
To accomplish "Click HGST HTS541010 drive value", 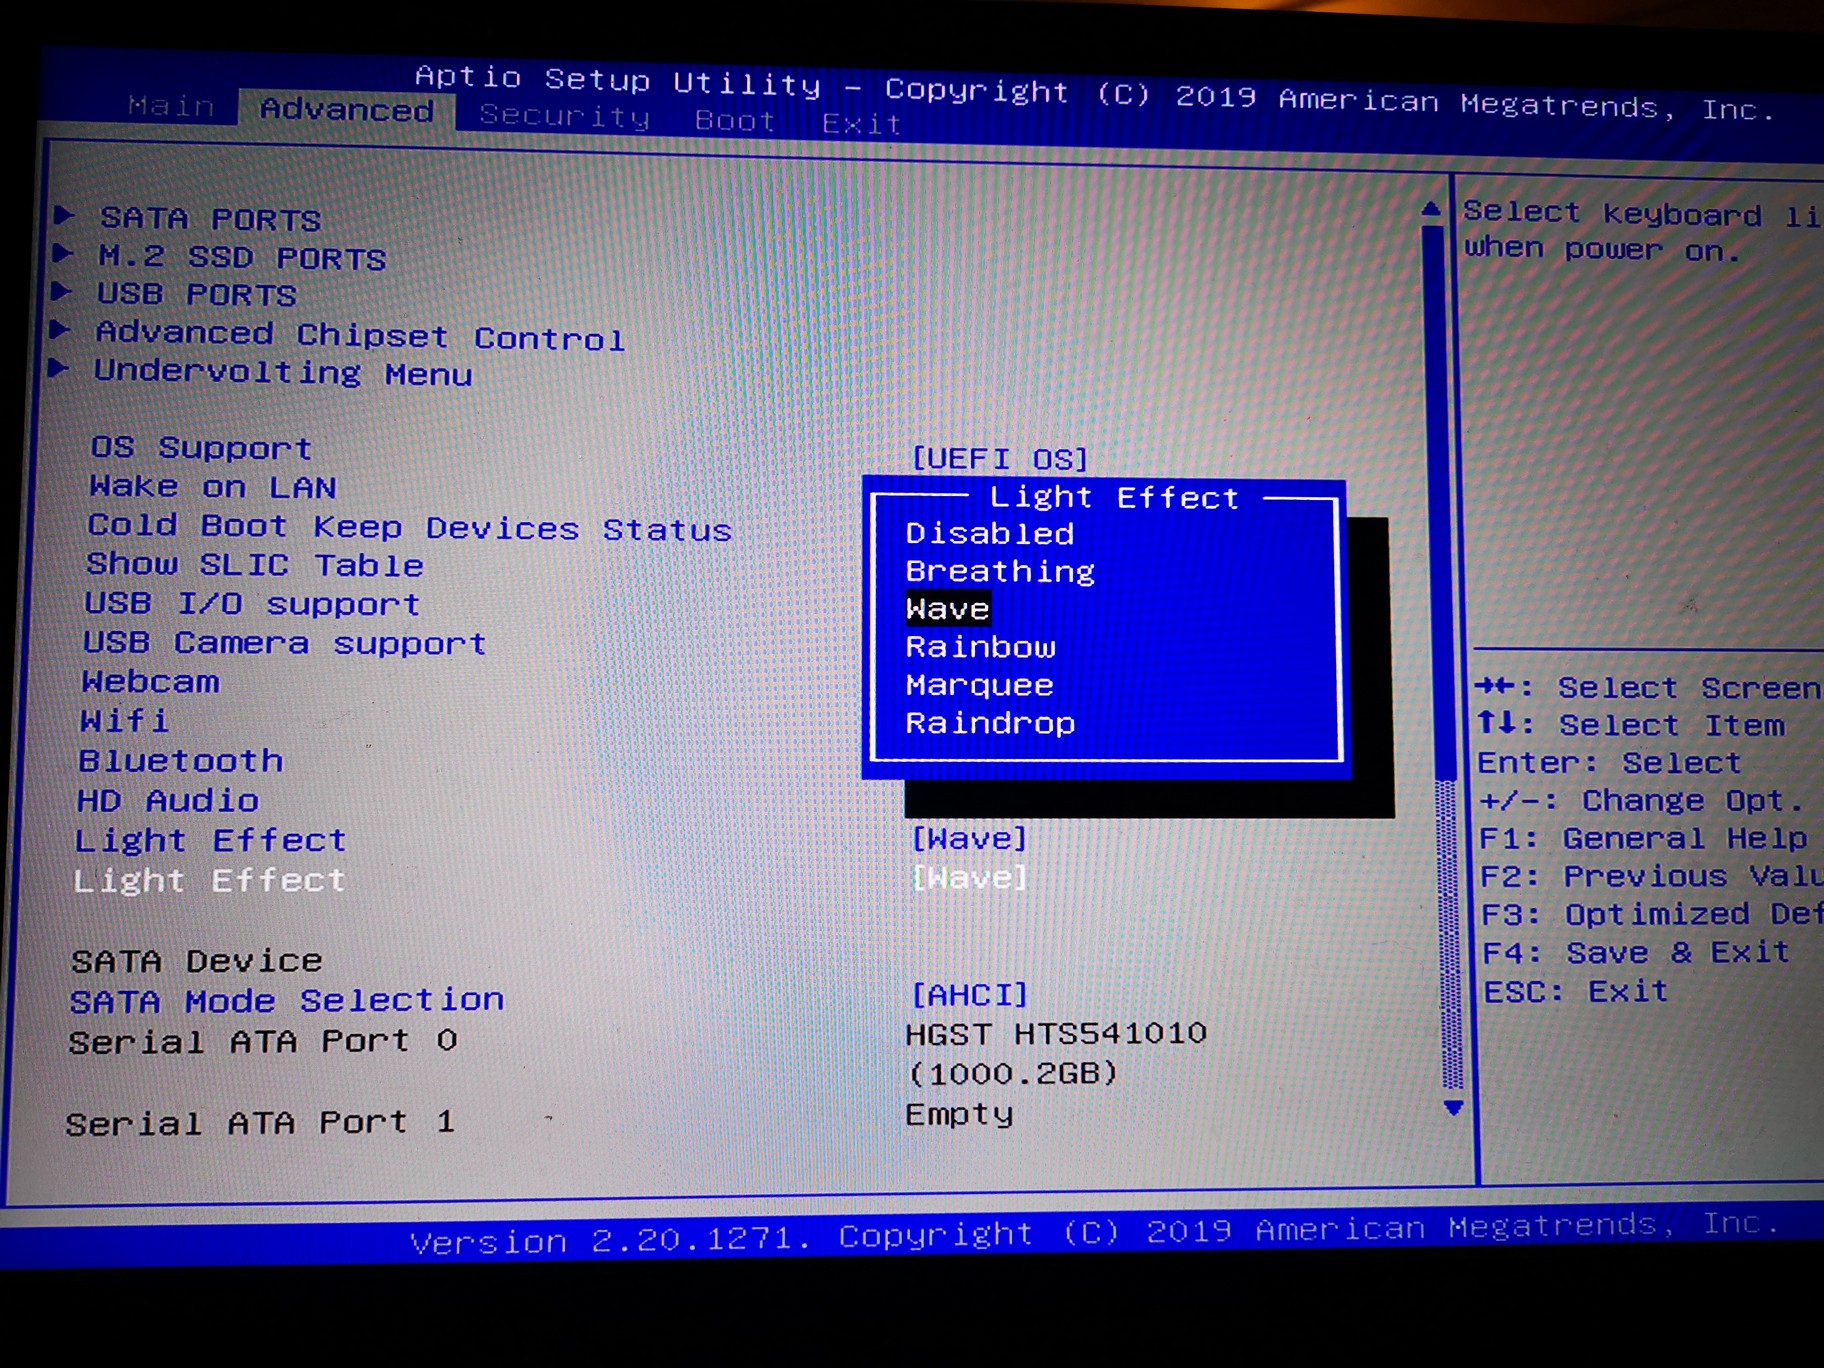I will (x=1056, y=1033).
